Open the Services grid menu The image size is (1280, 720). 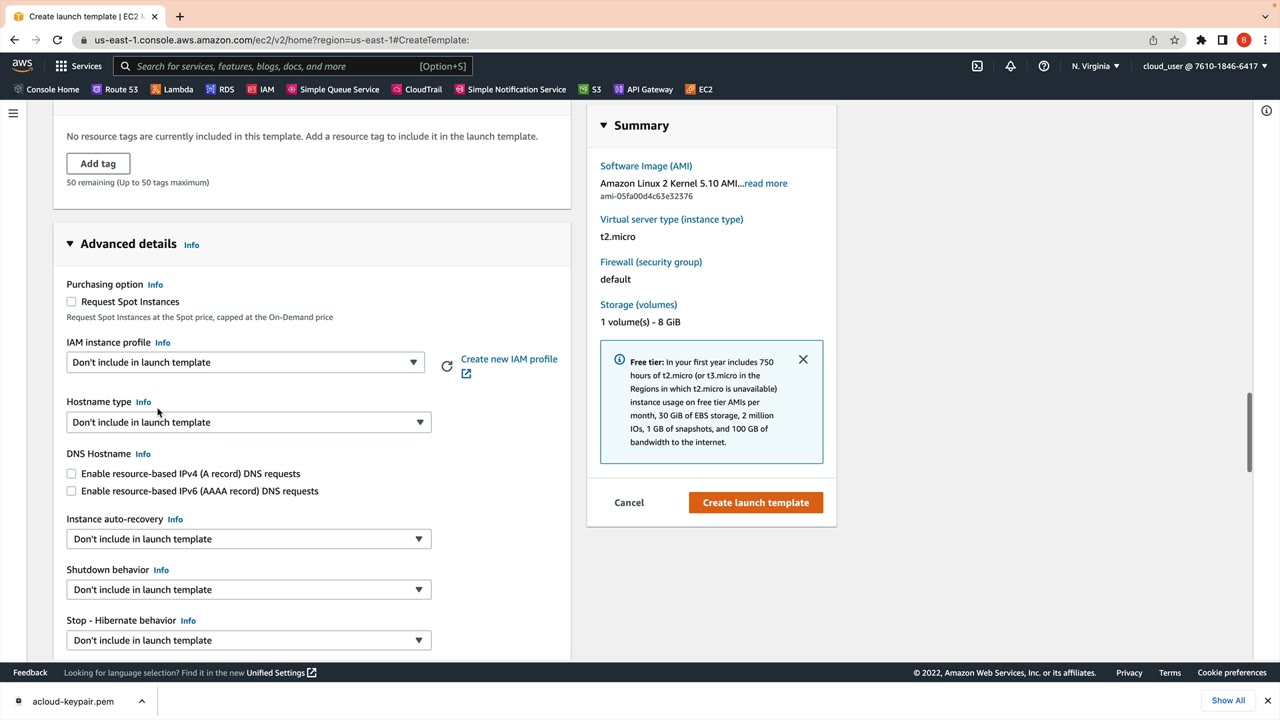coord(78,66)
